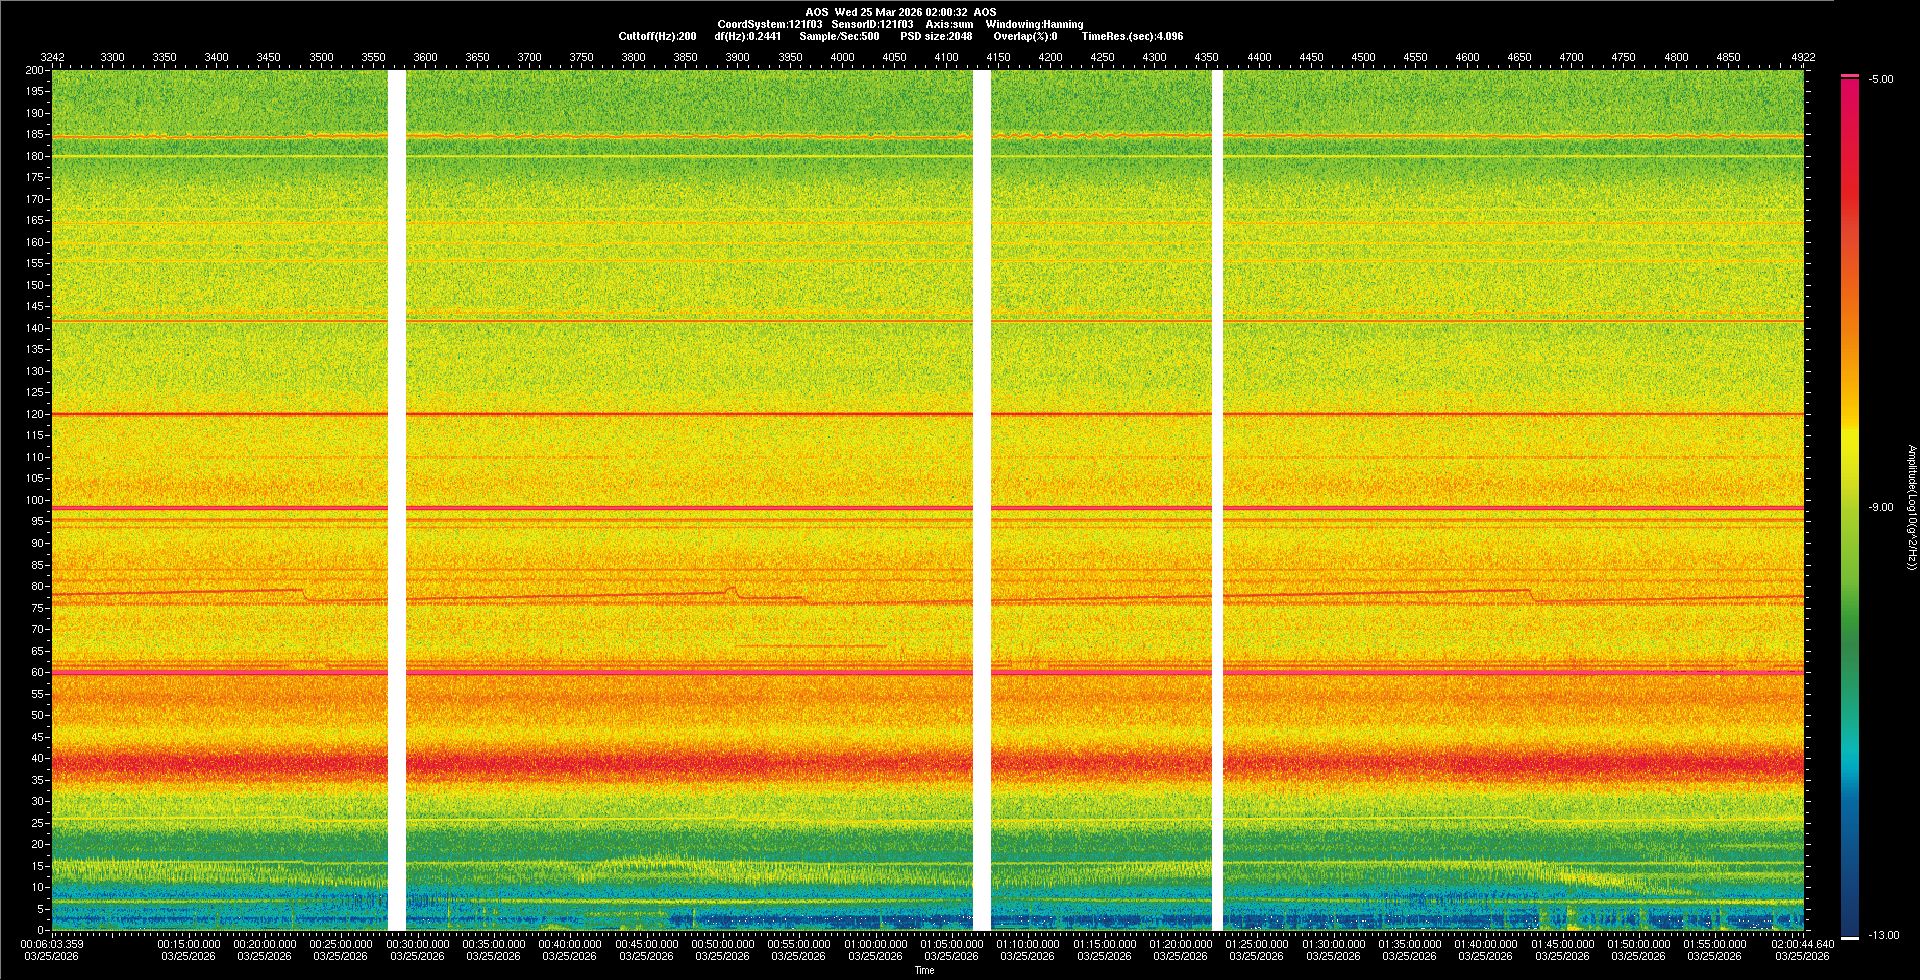
Task: Click the PSD size:2048 header text
Action: pos(936,36)
